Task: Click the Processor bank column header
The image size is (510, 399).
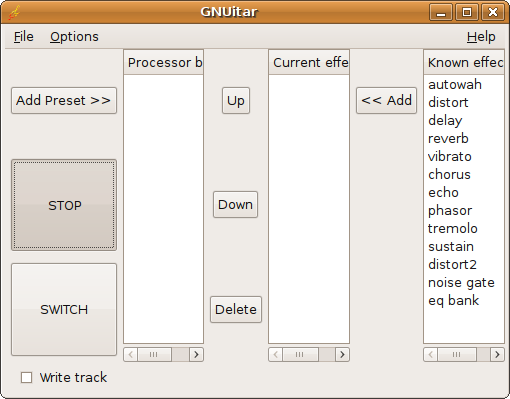Action: click(163, 62)
